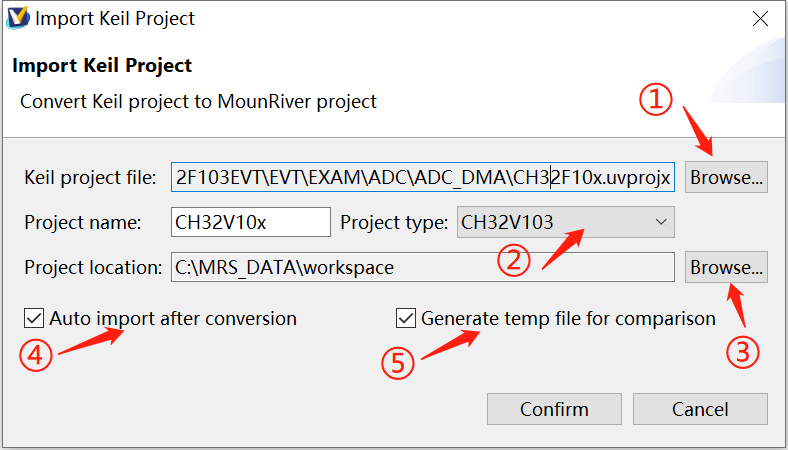788x450 pixels.
Task: Open the Project type dropdown
Action: (x=565, y=222)
